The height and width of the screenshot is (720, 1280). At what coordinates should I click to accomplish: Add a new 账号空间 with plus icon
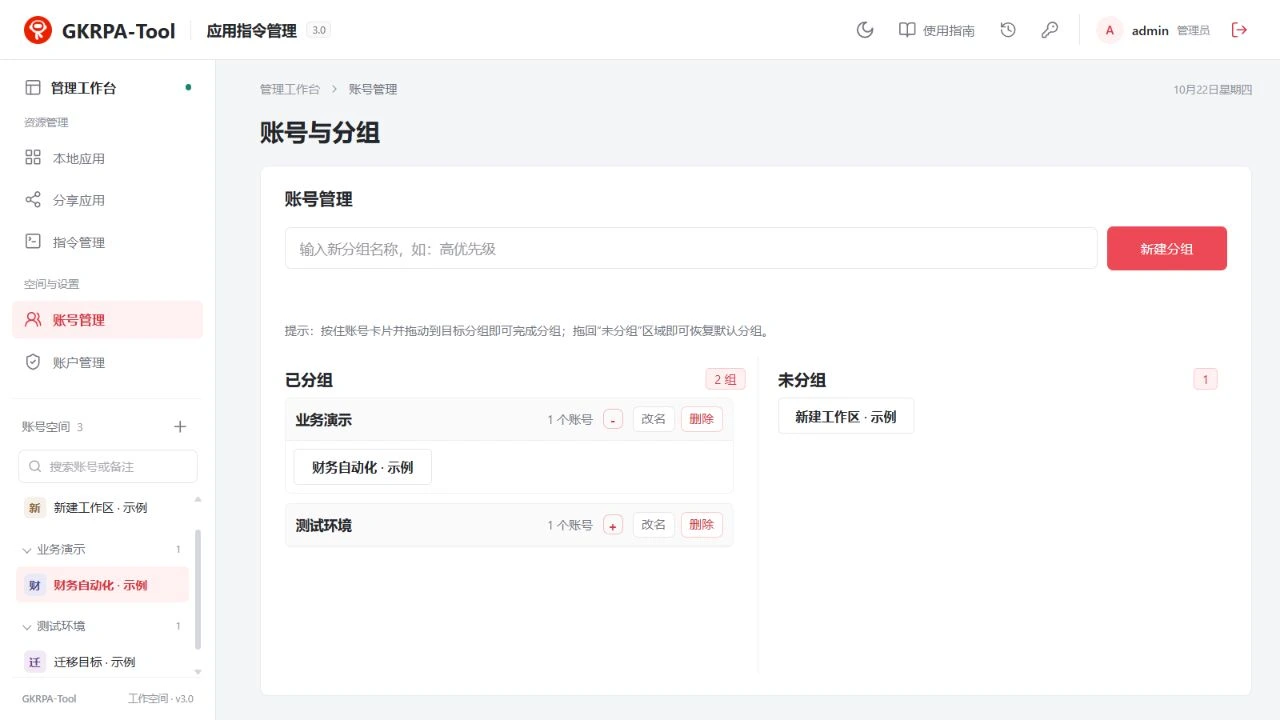180,427
